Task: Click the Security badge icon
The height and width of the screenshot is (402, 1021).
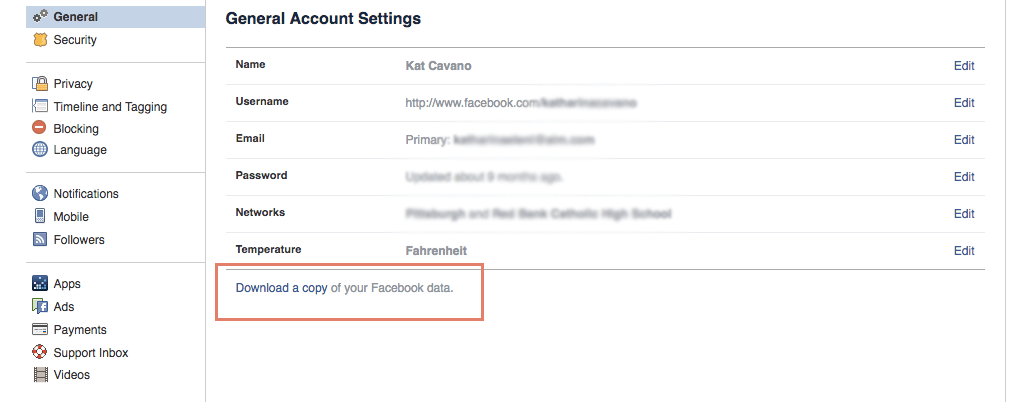Action: (40, 40)
